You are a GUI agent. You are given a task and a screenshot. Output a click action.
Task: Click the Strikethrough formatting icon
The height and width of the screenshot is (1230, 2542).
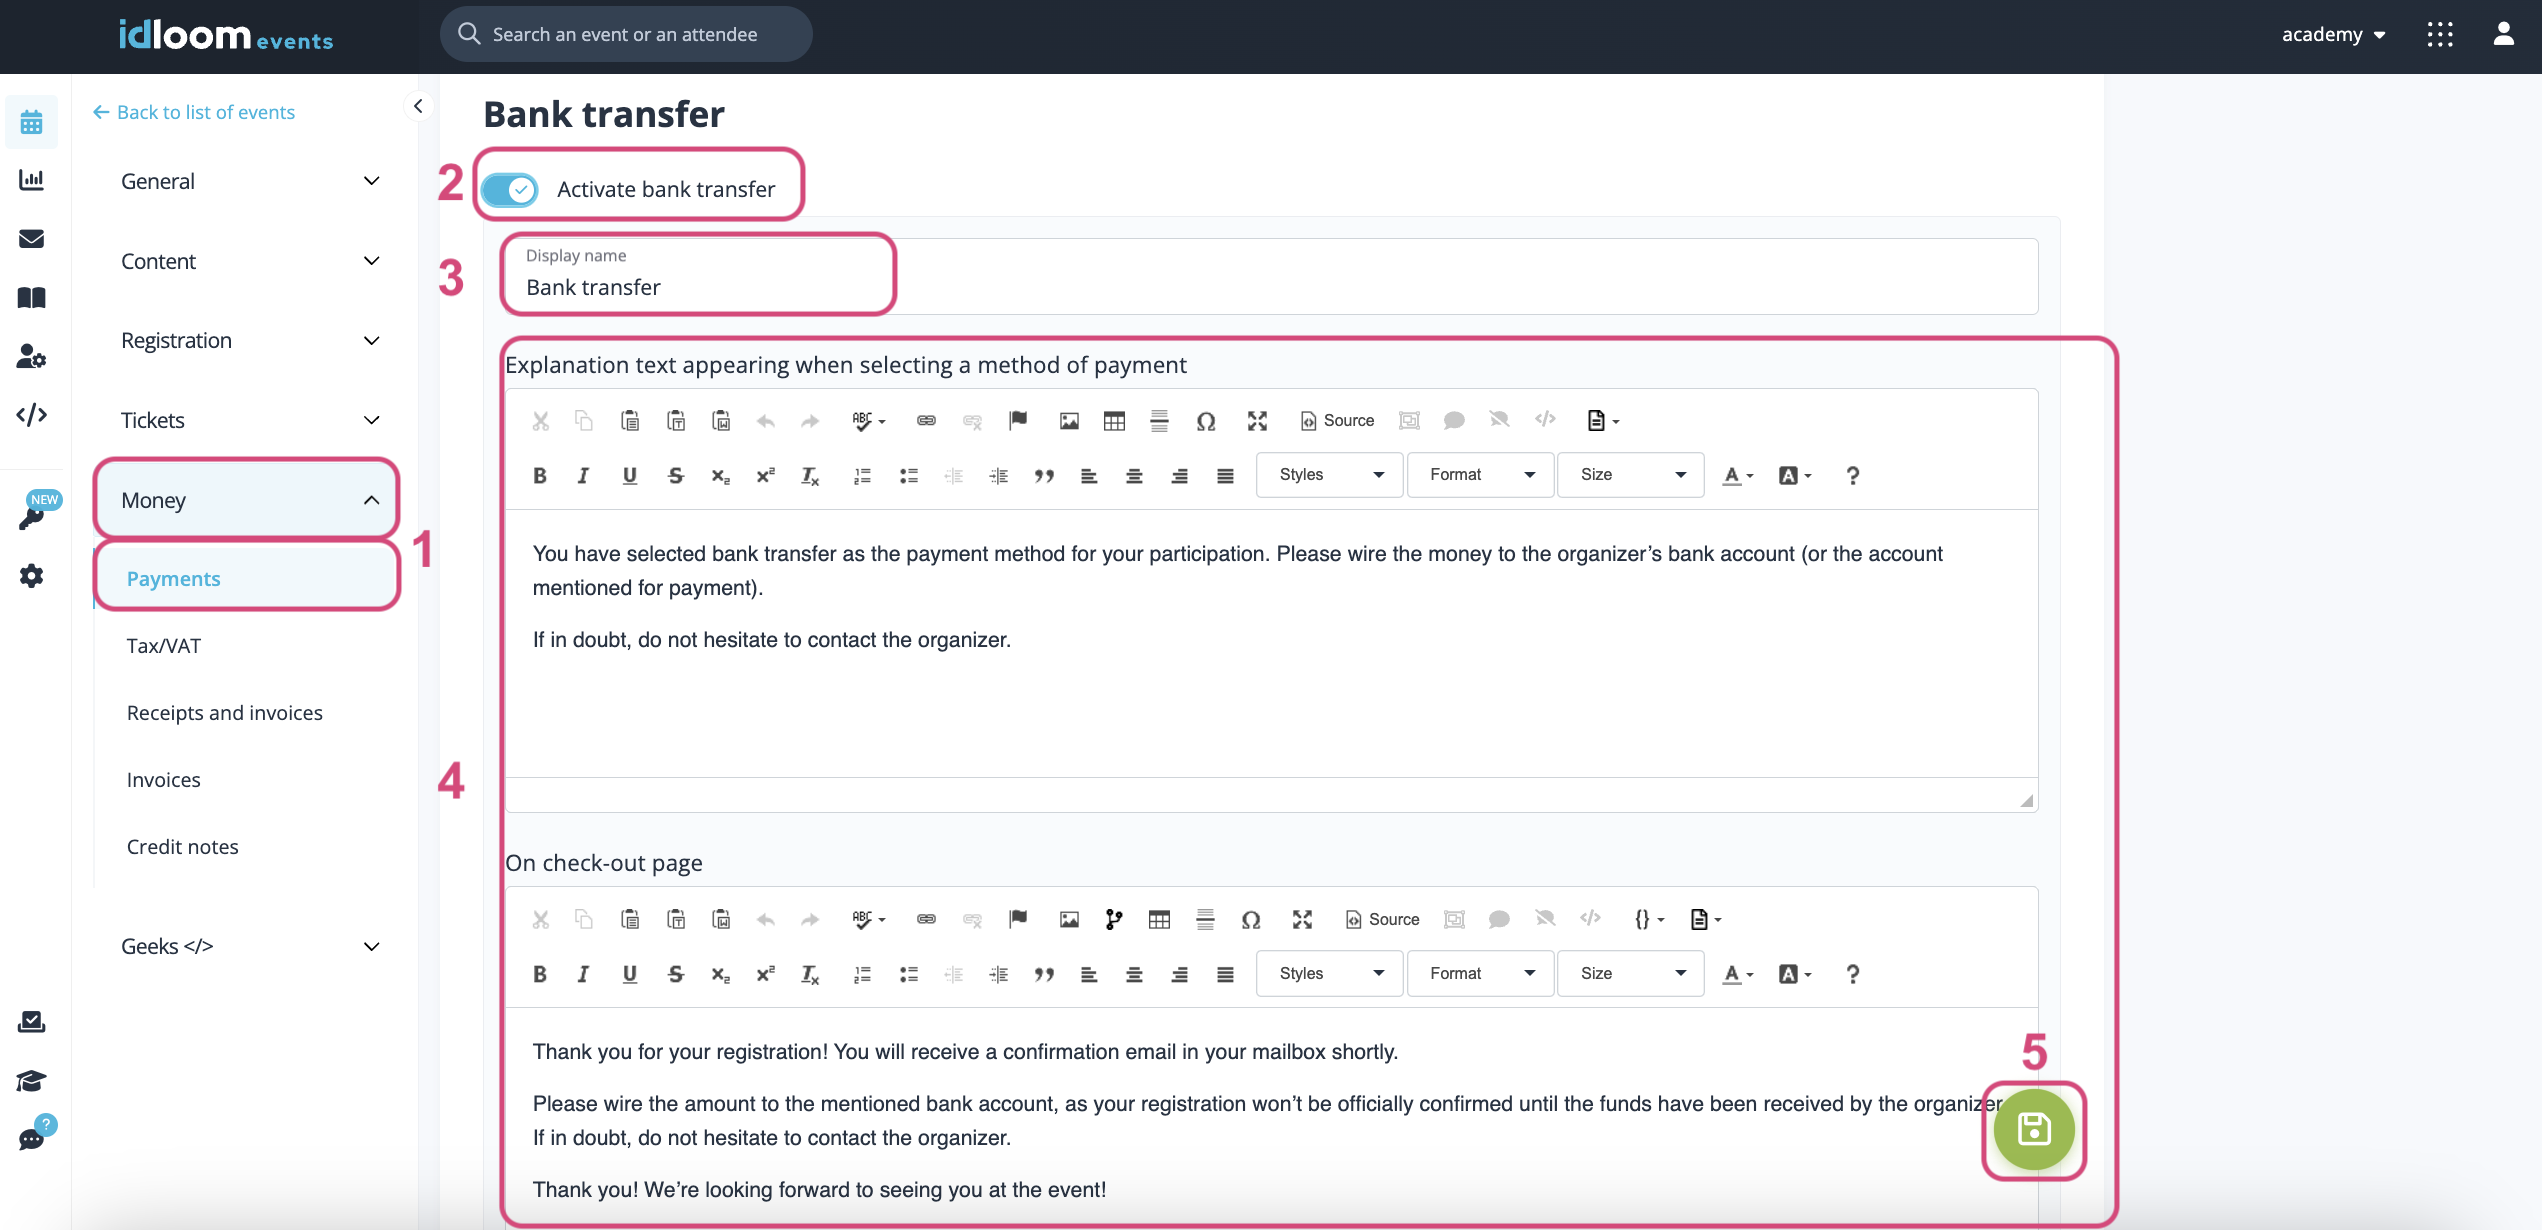(x=673, y=473)
